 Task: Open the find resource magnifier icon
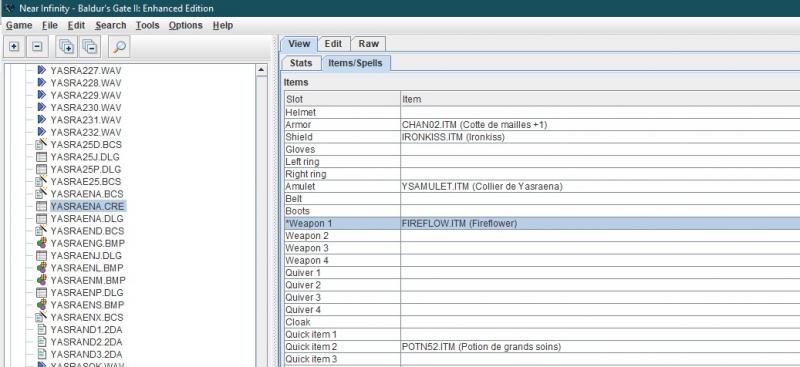tap(119, 47)
